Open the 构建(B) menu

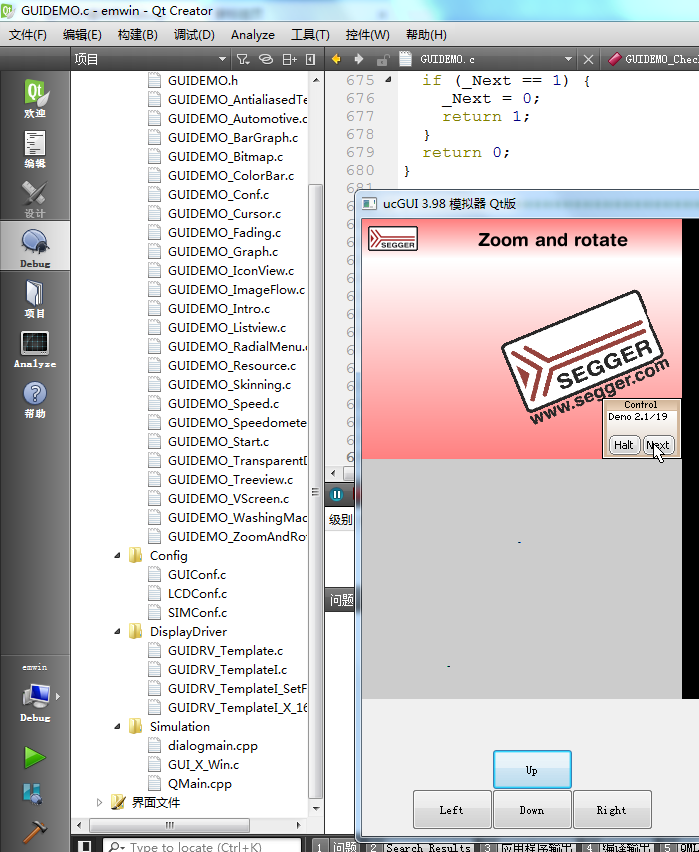pos(137,35)
